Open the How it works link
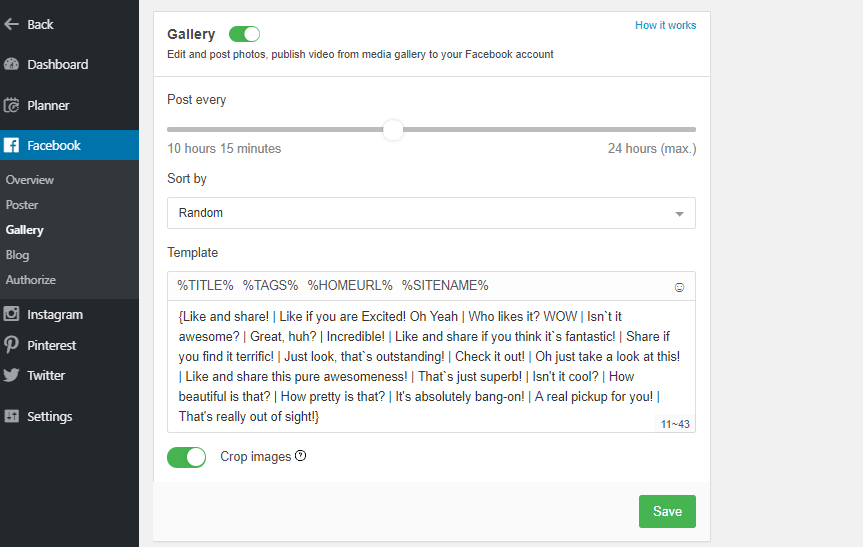863x547 pixels. coord(665,25)
